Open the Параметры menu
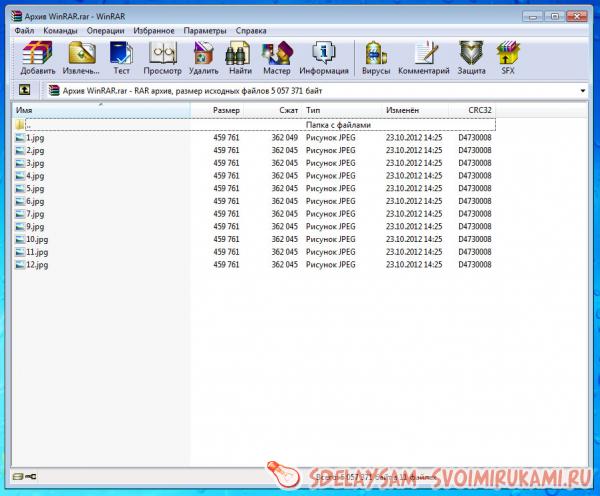The image size is (600, 496). [203, 31]
